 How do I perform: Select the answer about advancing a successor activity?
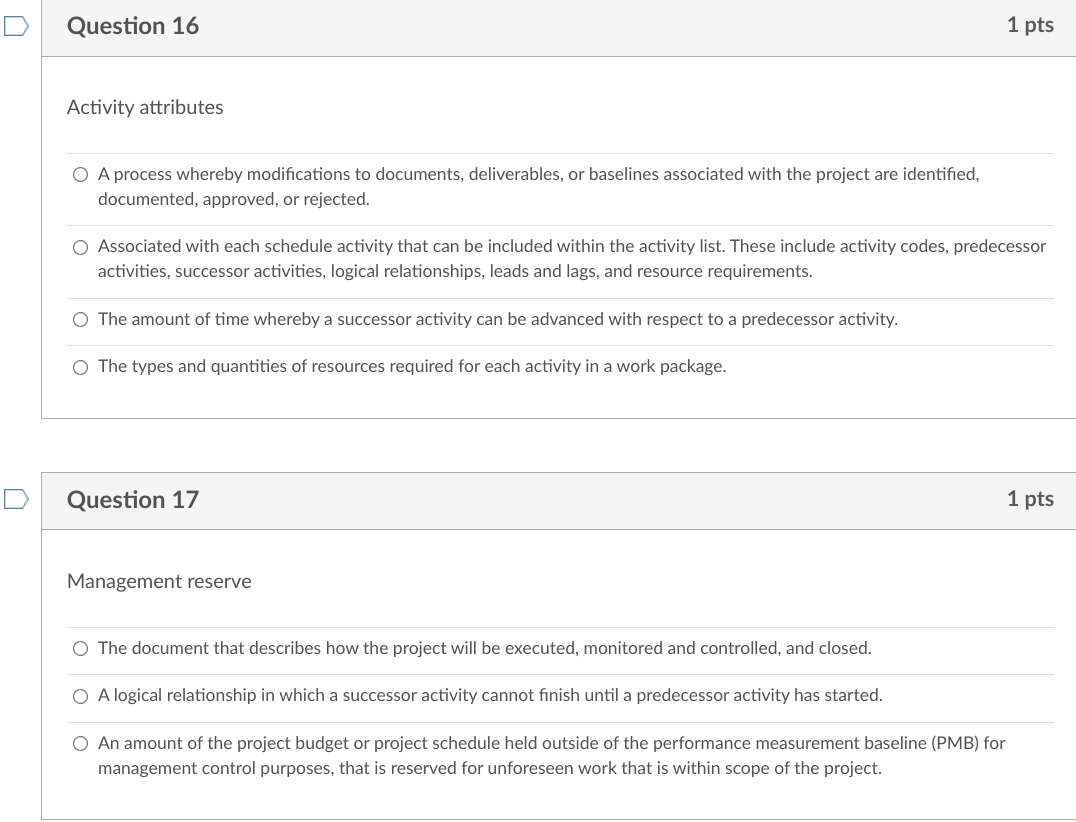(x=80, y=319)
